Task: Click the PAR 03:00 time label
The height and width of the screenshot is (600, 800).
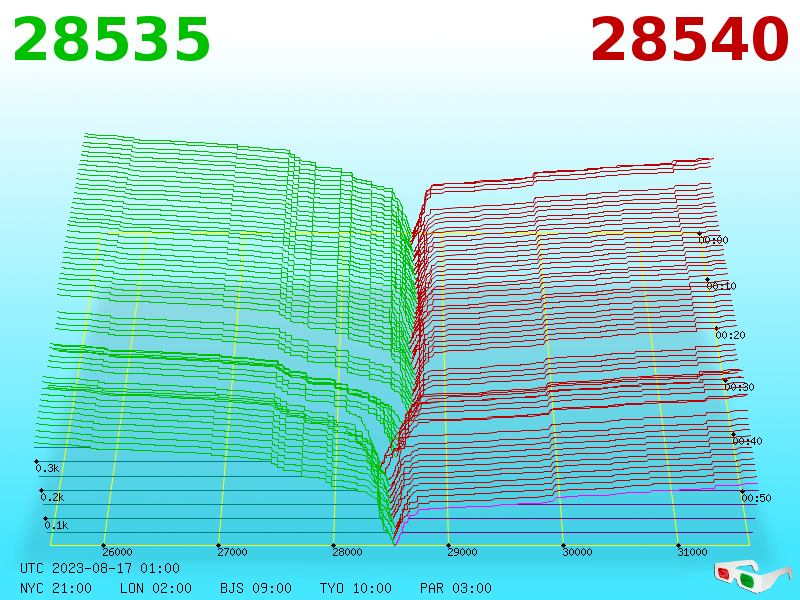Action: pyautogui.click(x=456, y=588)
